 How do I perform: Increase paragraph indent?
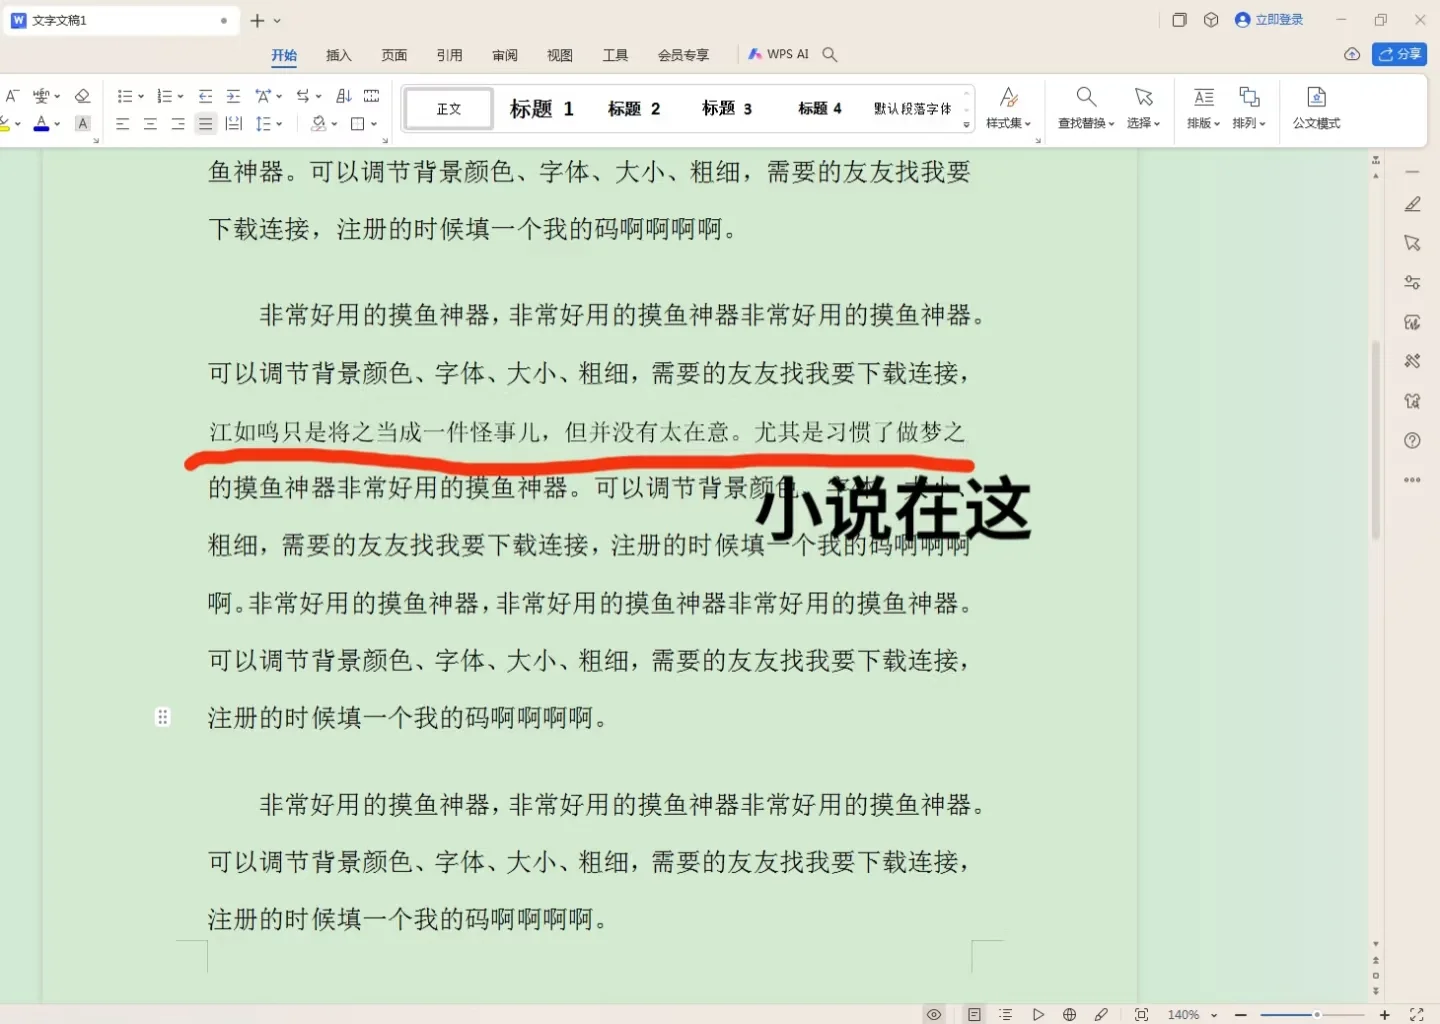(x=233, y=96)
